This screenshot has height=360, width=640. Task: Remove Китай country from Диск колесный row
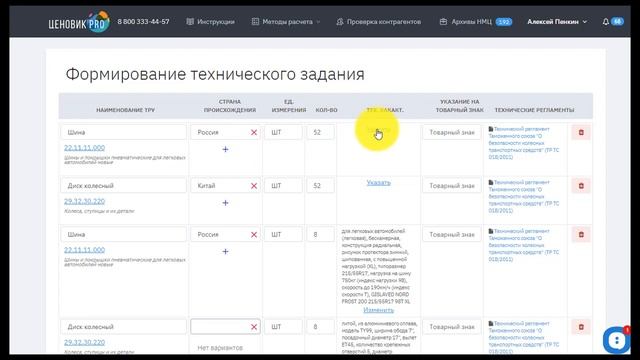tap(254, 186)
